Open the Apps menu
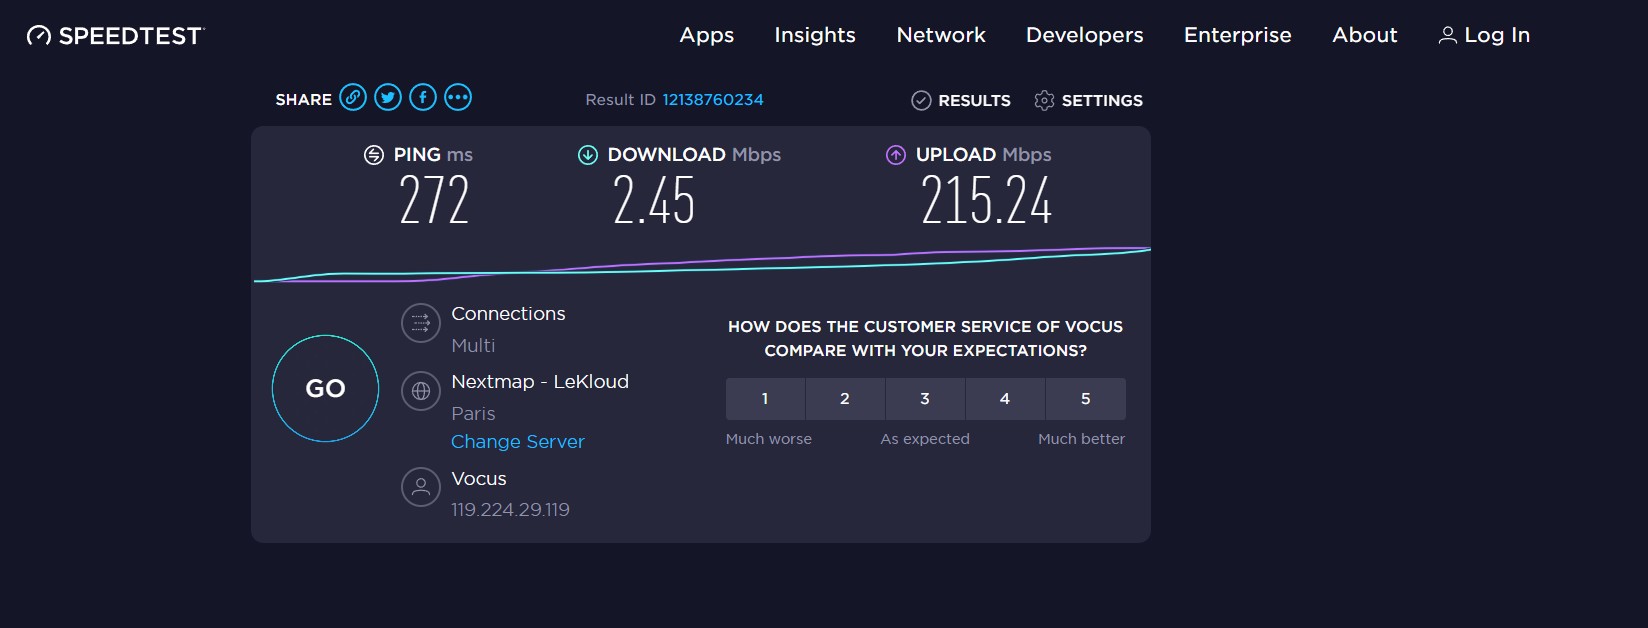 707,35
